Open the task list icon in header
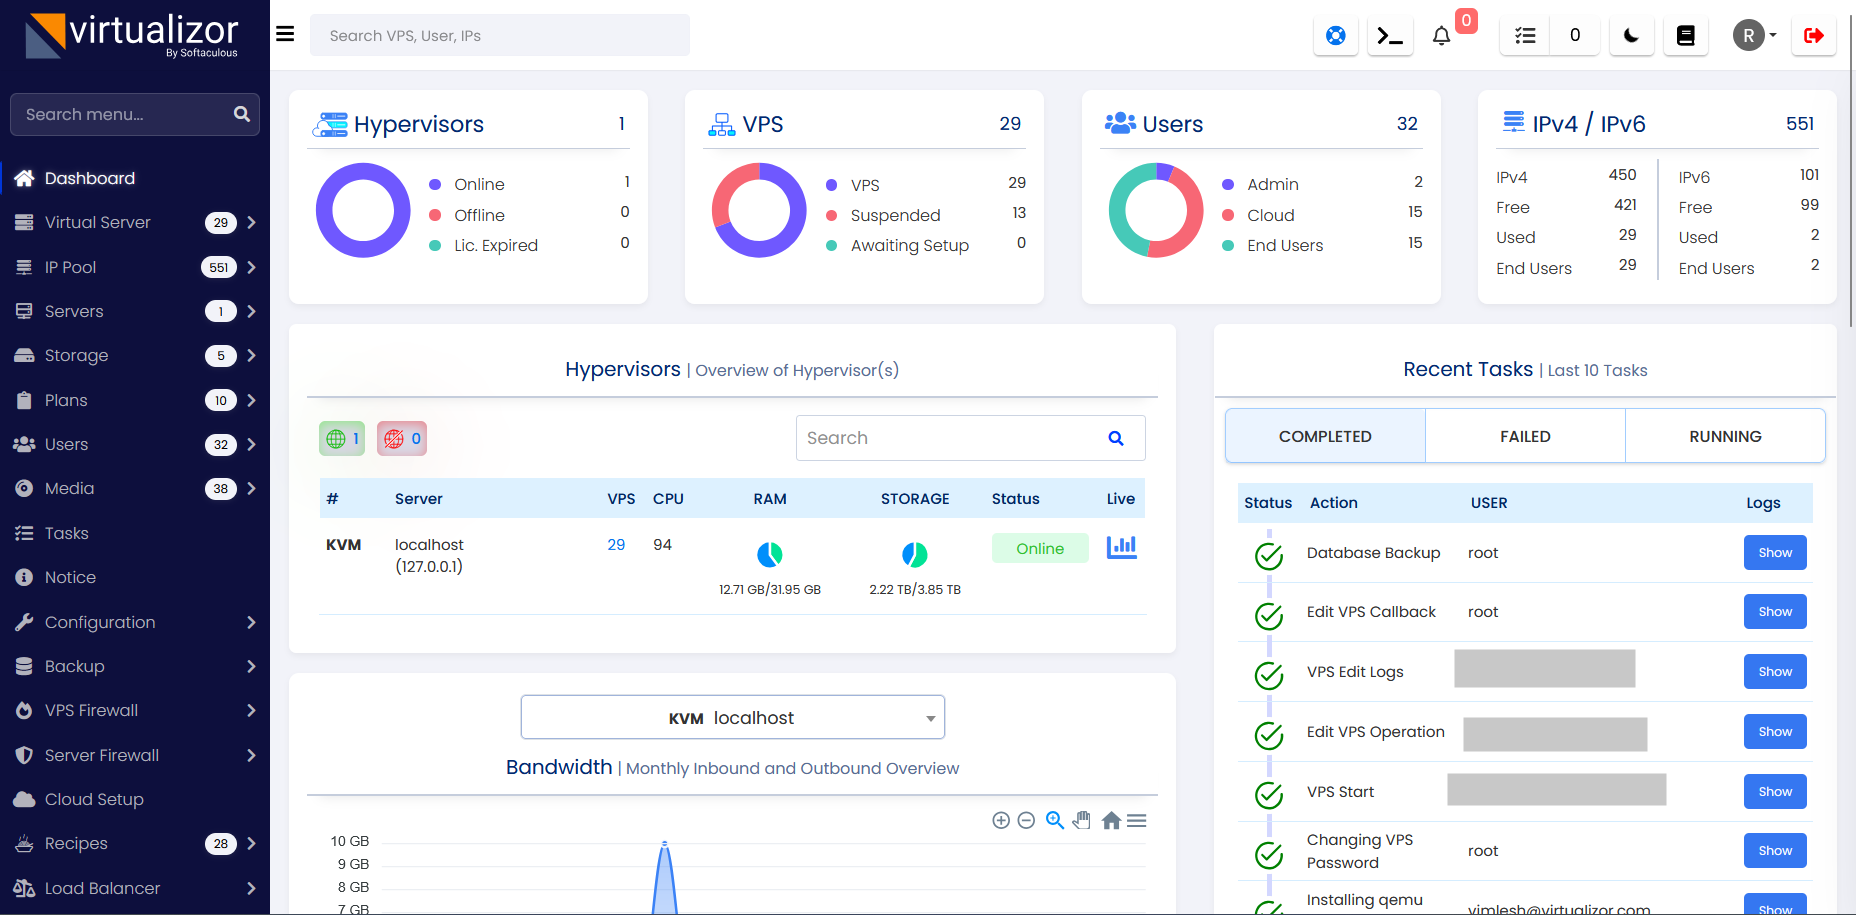The width and height of the screenshot is (1856, 915). 1525,36
